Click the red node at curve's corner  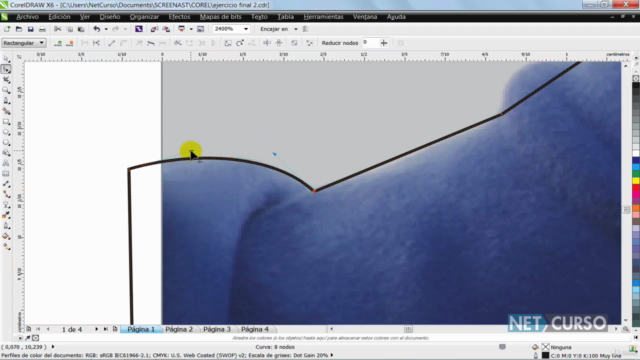click(x=314, y=191)
